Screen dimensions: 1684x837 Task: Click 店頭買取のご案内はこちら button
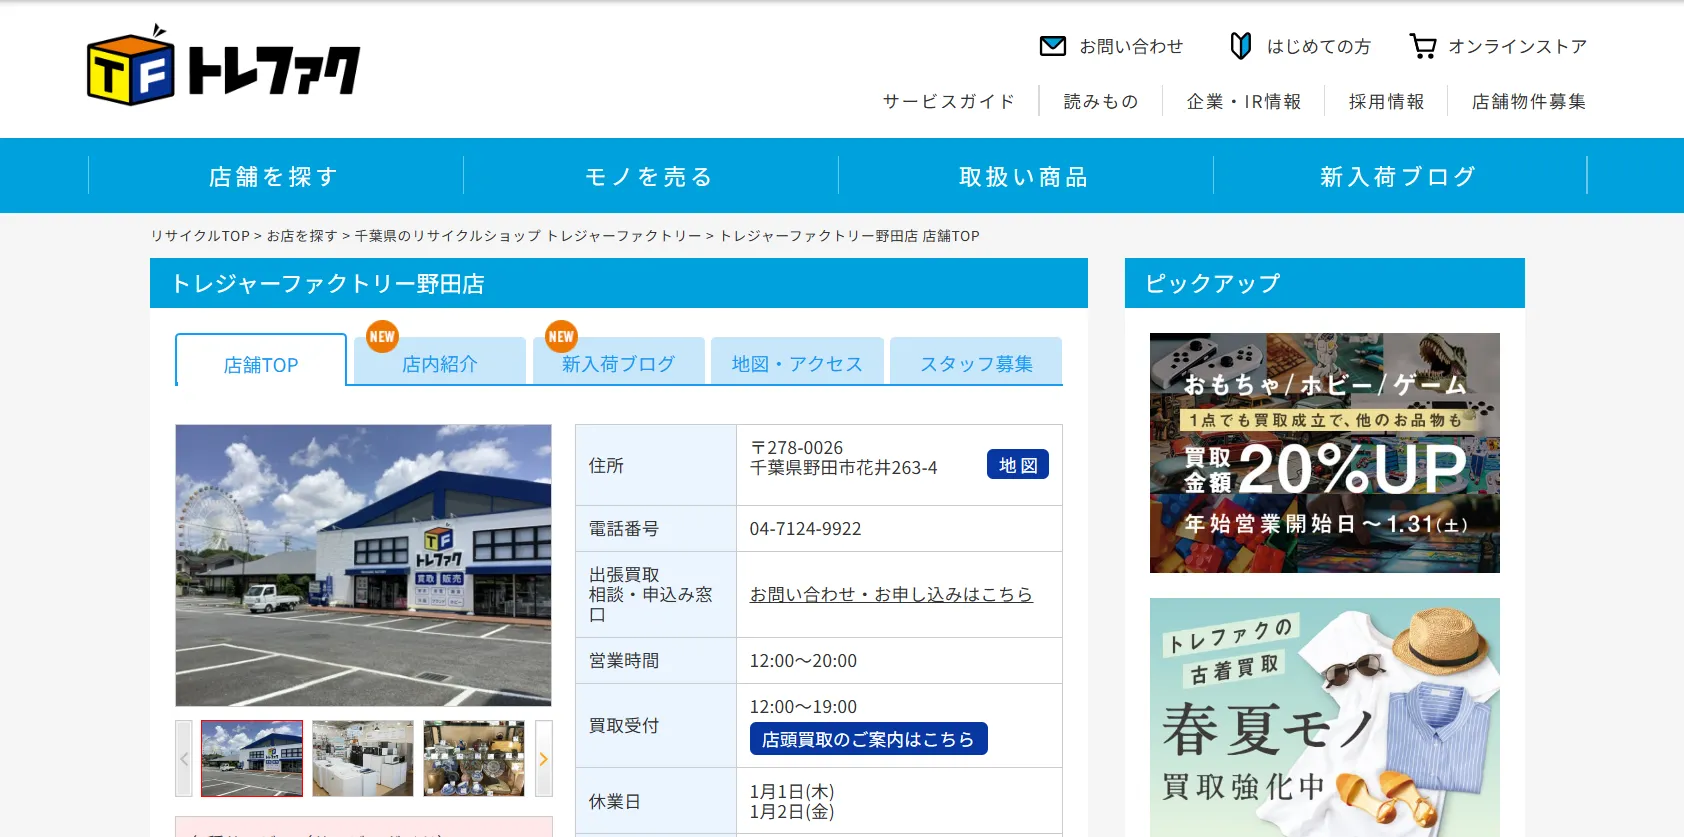[868, 739]
